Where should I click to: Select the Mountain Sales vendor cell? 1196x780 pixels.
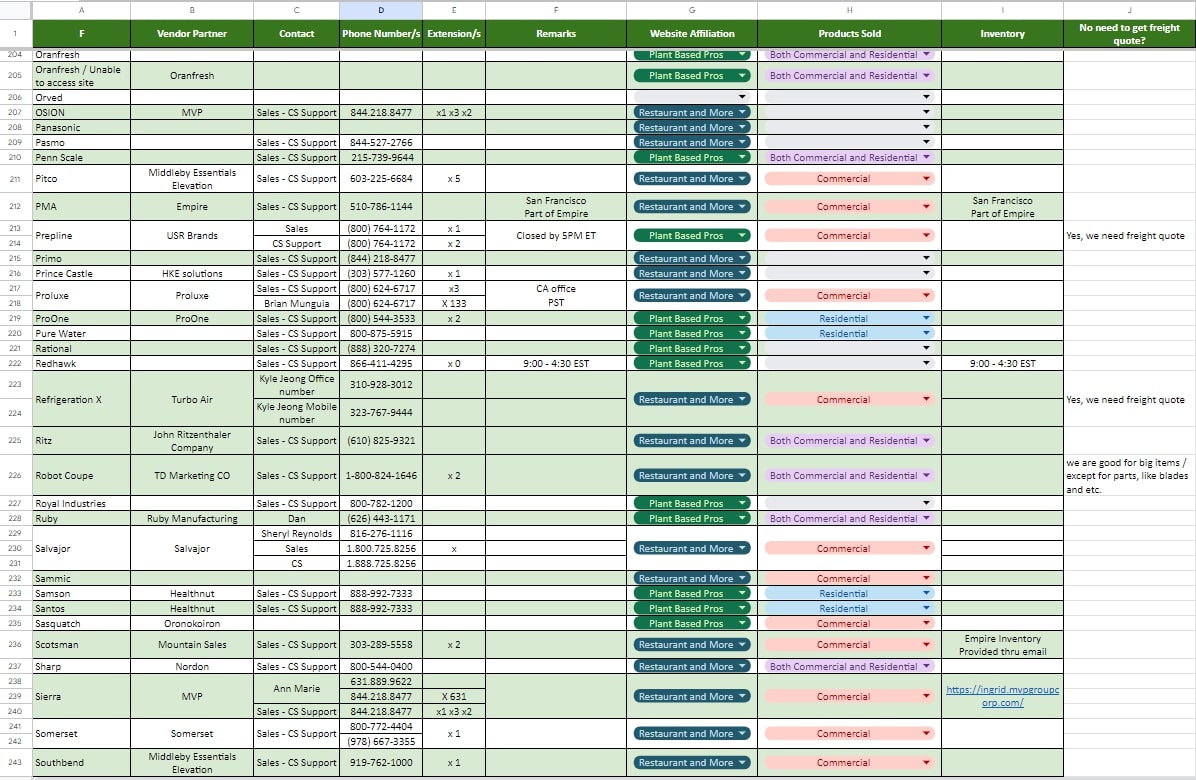coord(191,644)
